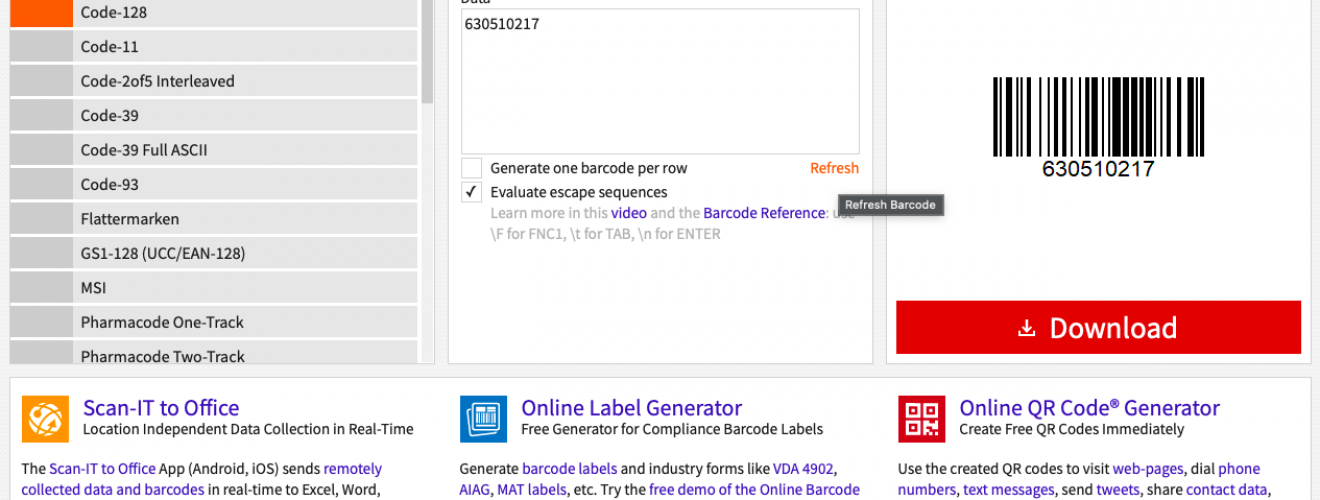This screenshot has width=1320, height=500.
Task: Open the Online QR Code Generator heading
Action: (1089, 408)
